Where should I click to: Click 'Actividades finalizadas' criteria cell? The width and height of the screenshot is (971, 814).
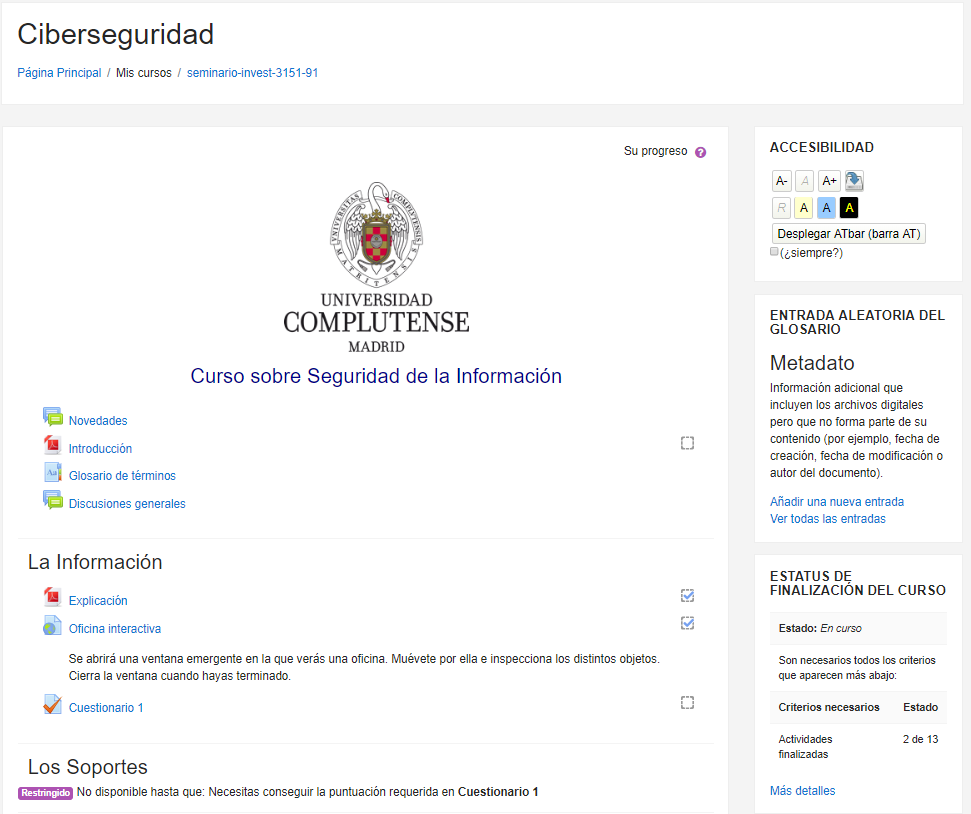[805, 746]
